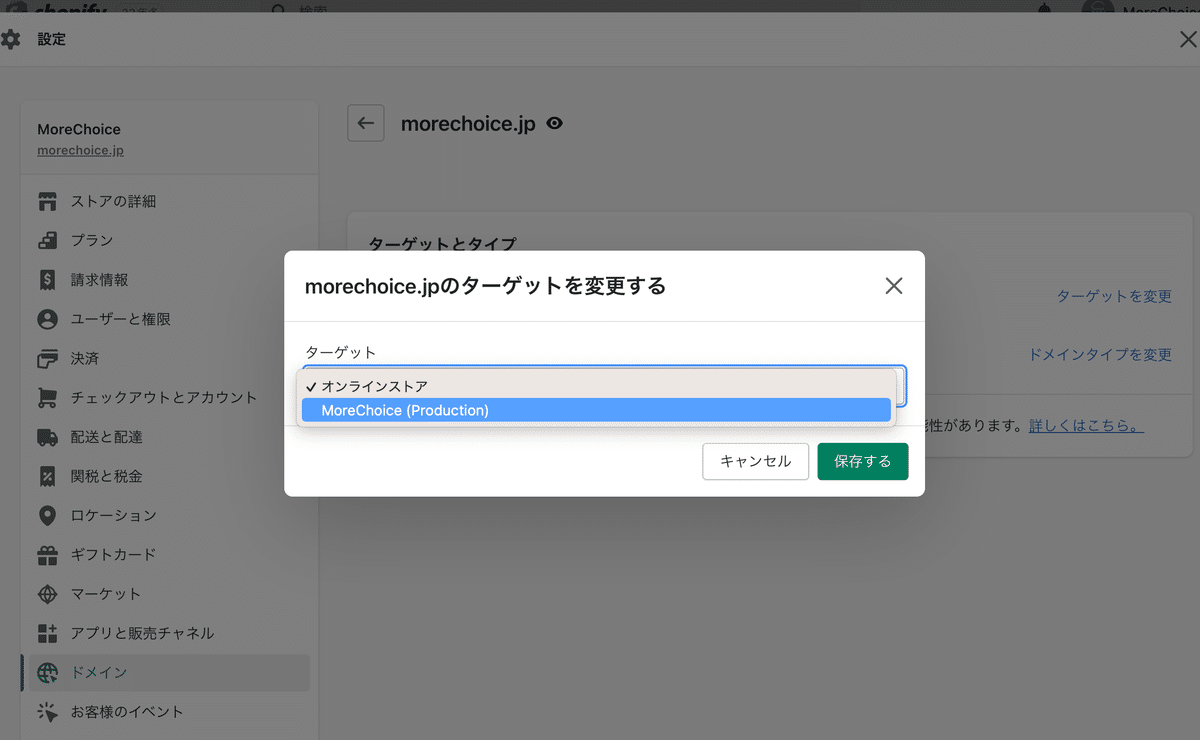
Task: Click the billing information receipt icon
Action: point(47,280)
